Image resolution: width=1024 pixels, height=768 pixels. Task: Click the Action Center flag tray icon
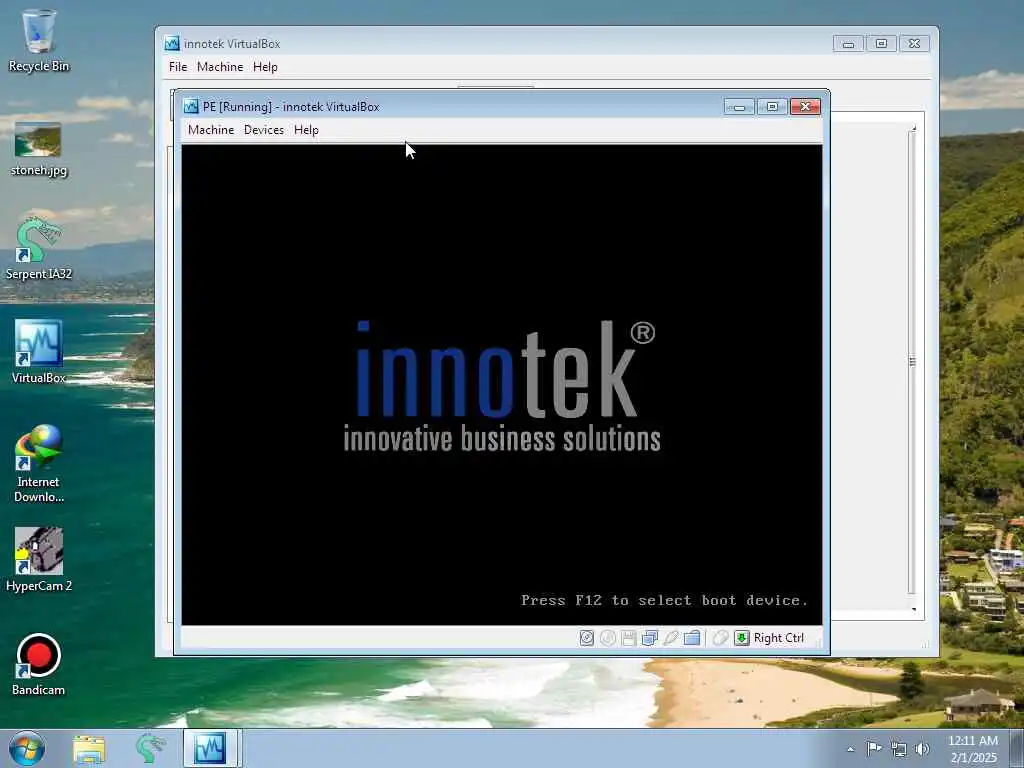(x=874, y=748)
